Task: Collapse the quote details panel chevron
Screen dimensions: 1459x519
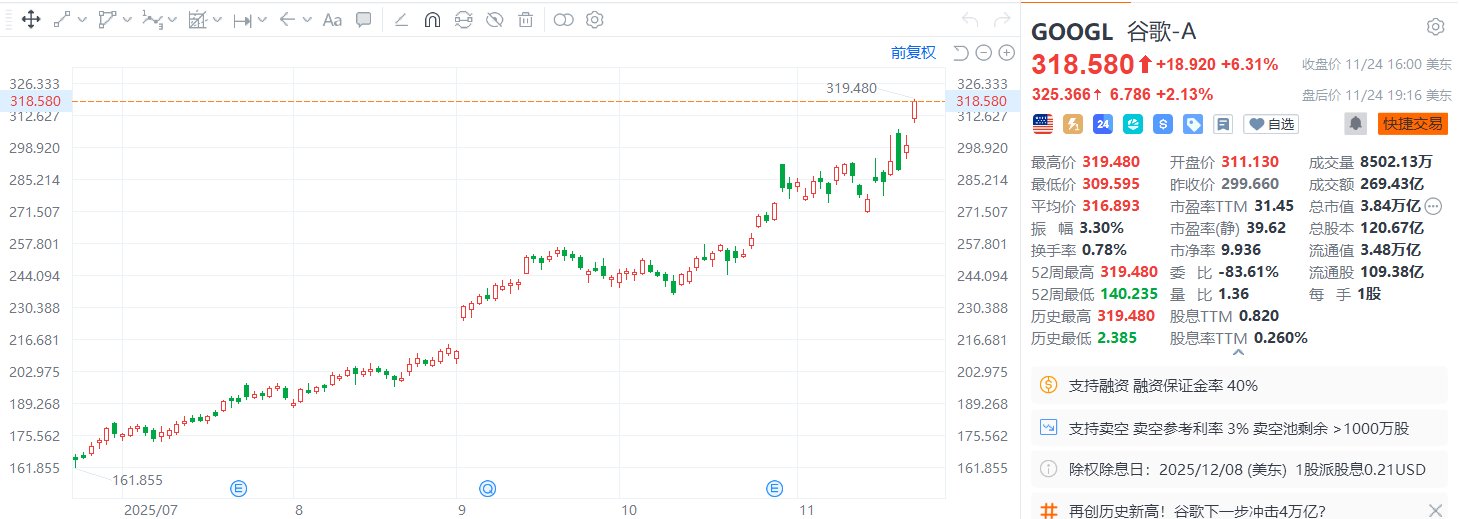Action: (1240, 352)
